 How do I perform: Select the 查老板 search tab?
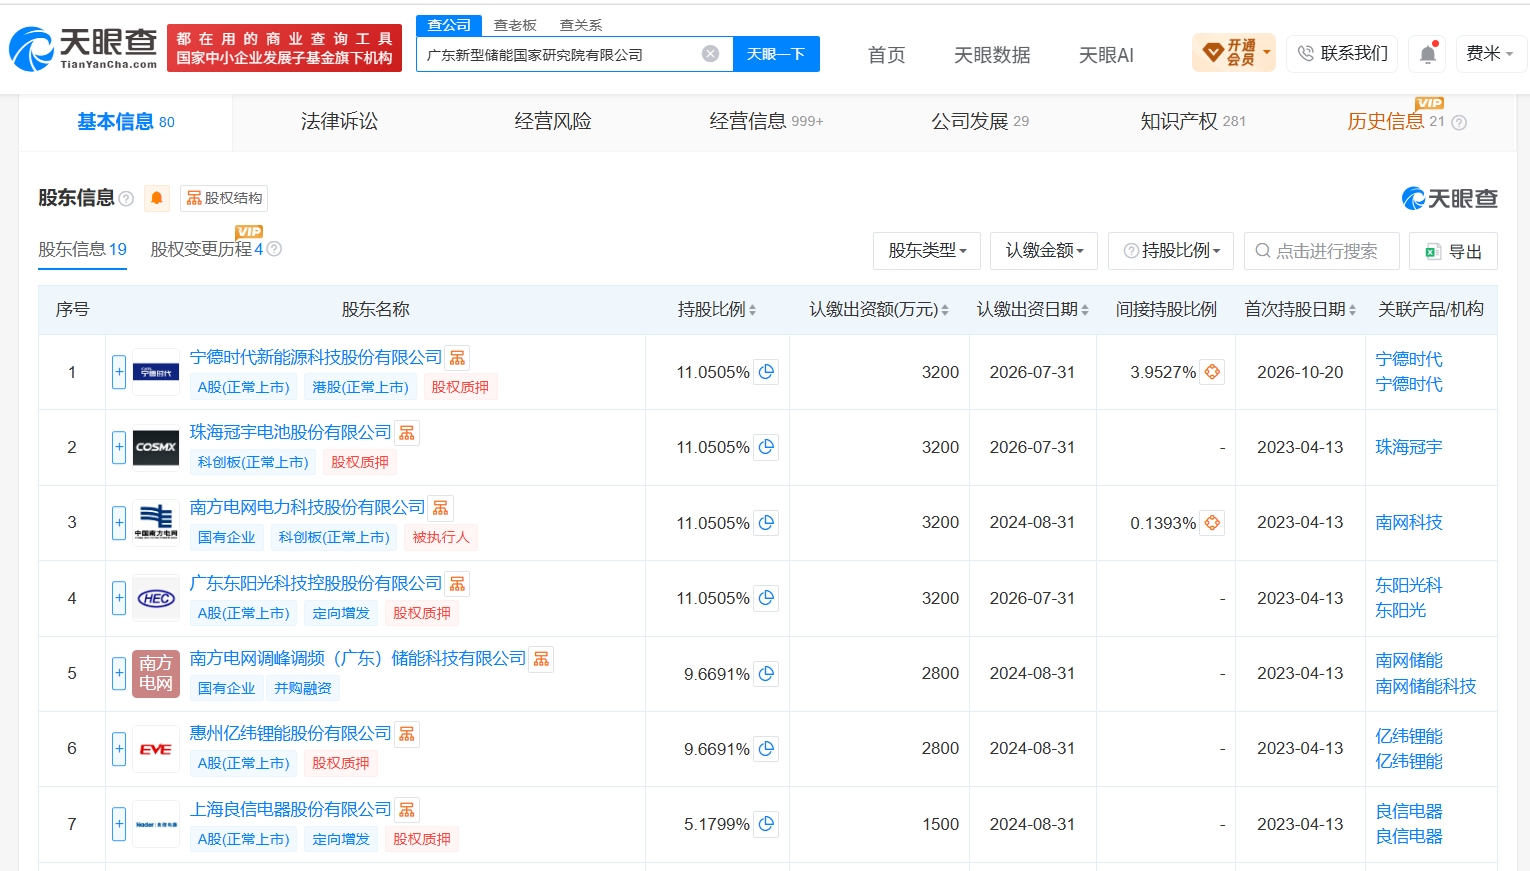click(515, 25)
